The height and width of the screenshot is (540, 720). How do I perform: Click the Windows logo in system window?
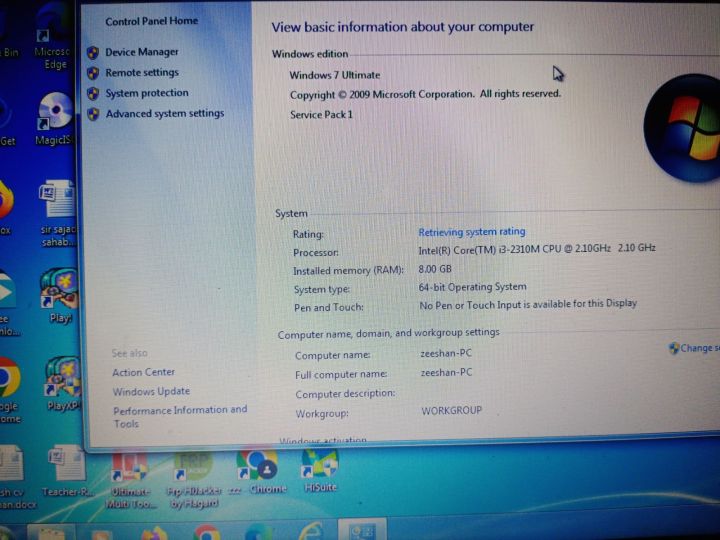(x=683, y=128)
